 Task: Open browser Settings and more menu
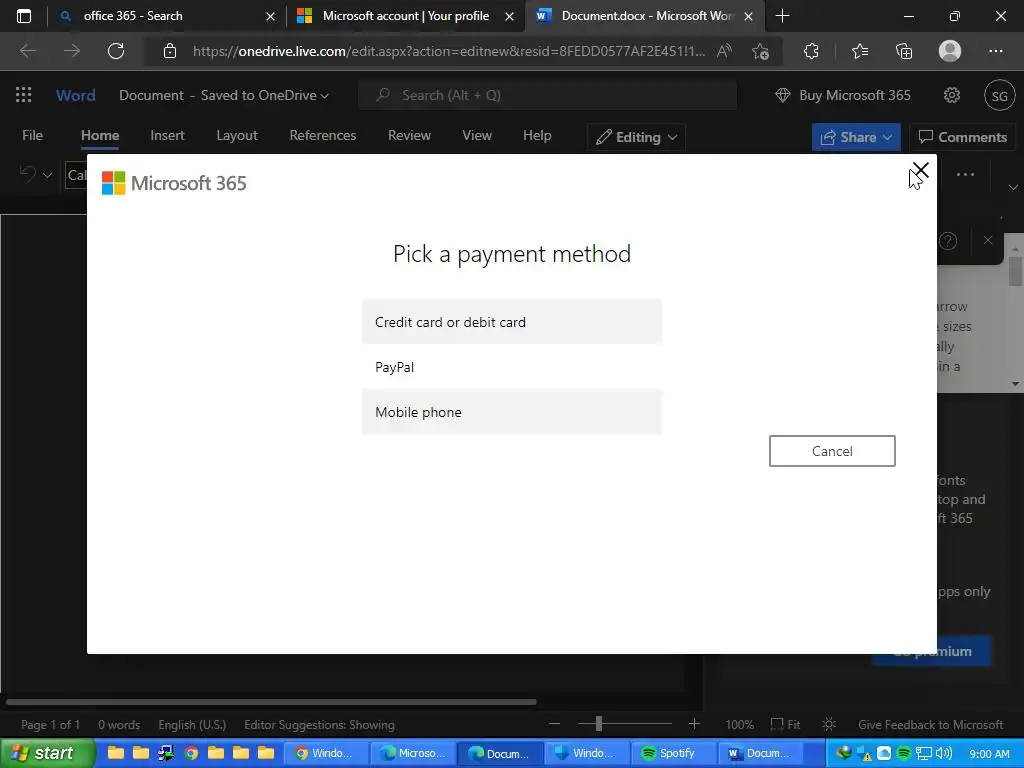(x=995, y=51)
